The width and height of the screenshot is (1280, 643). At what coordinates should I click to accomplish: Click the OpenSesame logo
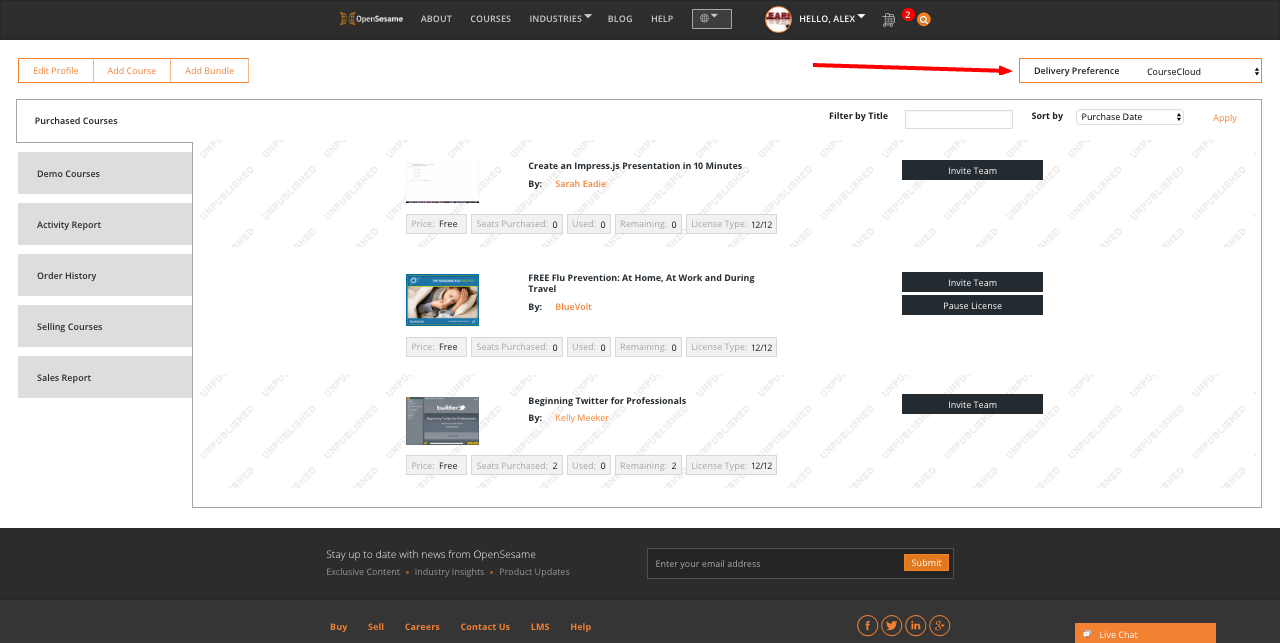point(370,19)
